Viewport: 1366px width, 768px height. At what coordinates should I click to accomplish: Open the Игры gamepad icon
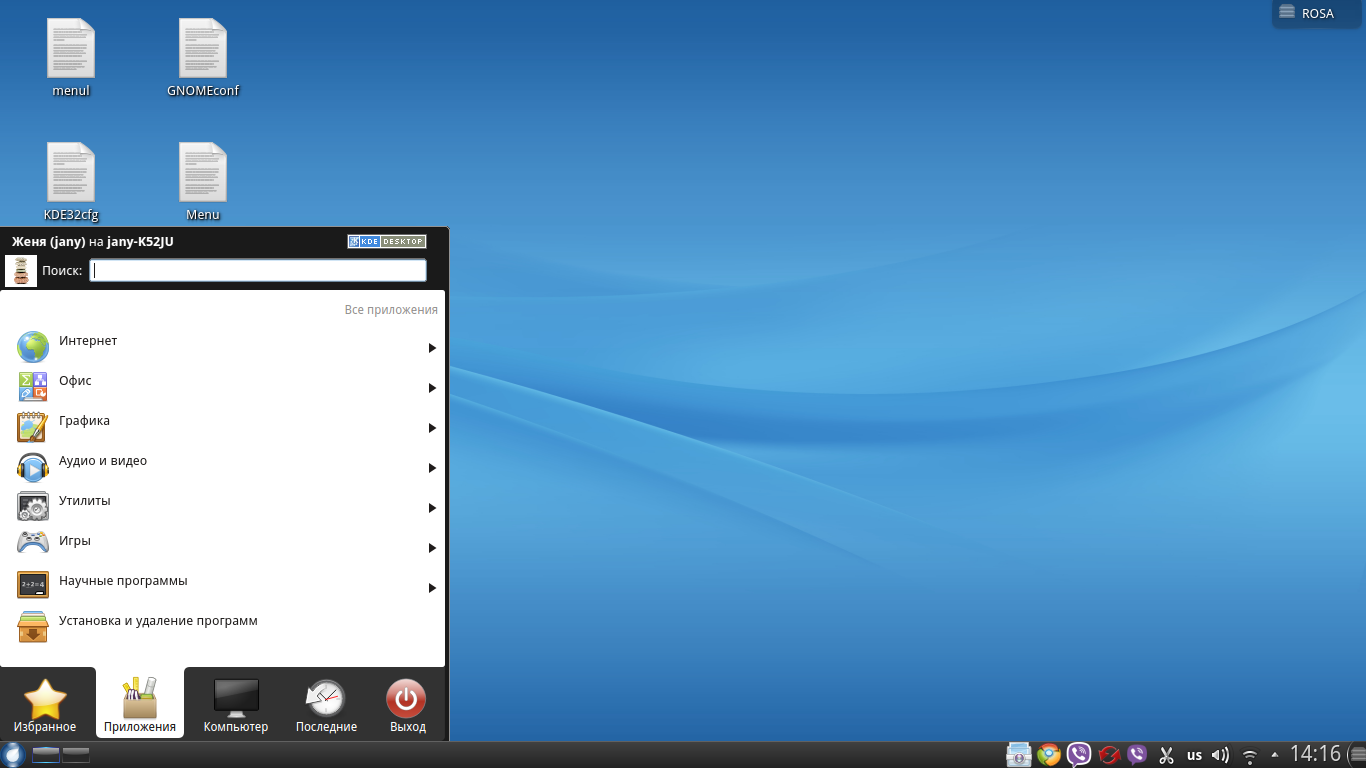pyautogui.click(x=33, y=543)
